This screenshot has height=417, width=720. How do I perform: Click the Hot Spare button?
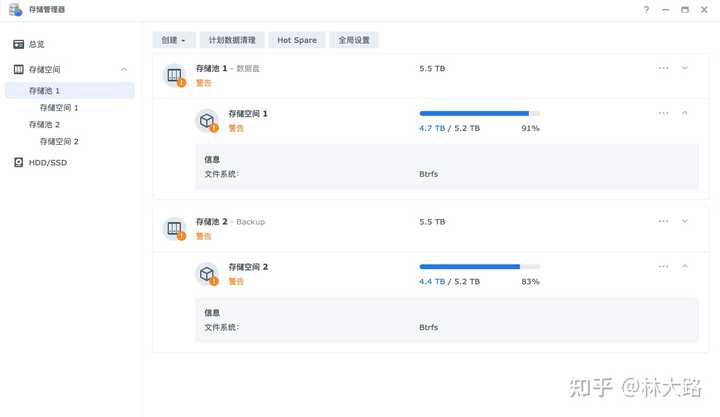(x=297, y=40)
